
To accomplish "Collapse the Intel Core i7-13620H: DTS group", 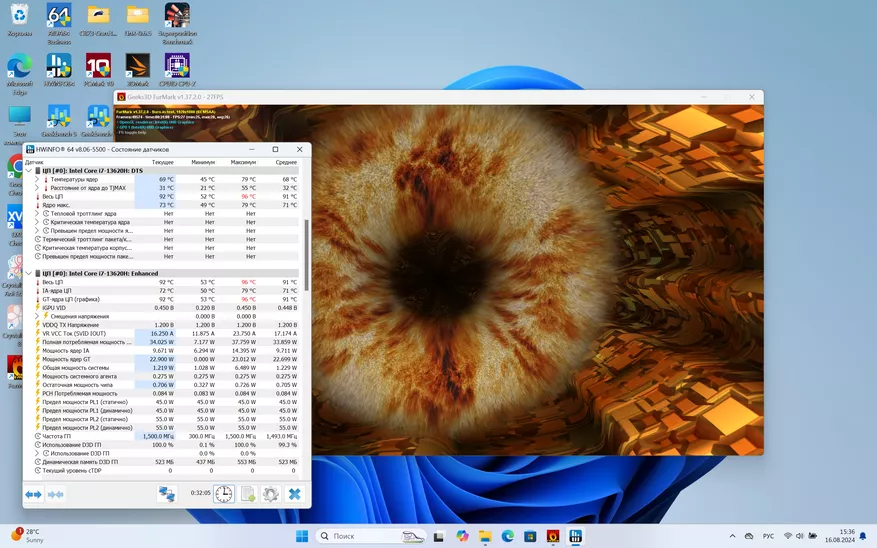I will 29,170.
